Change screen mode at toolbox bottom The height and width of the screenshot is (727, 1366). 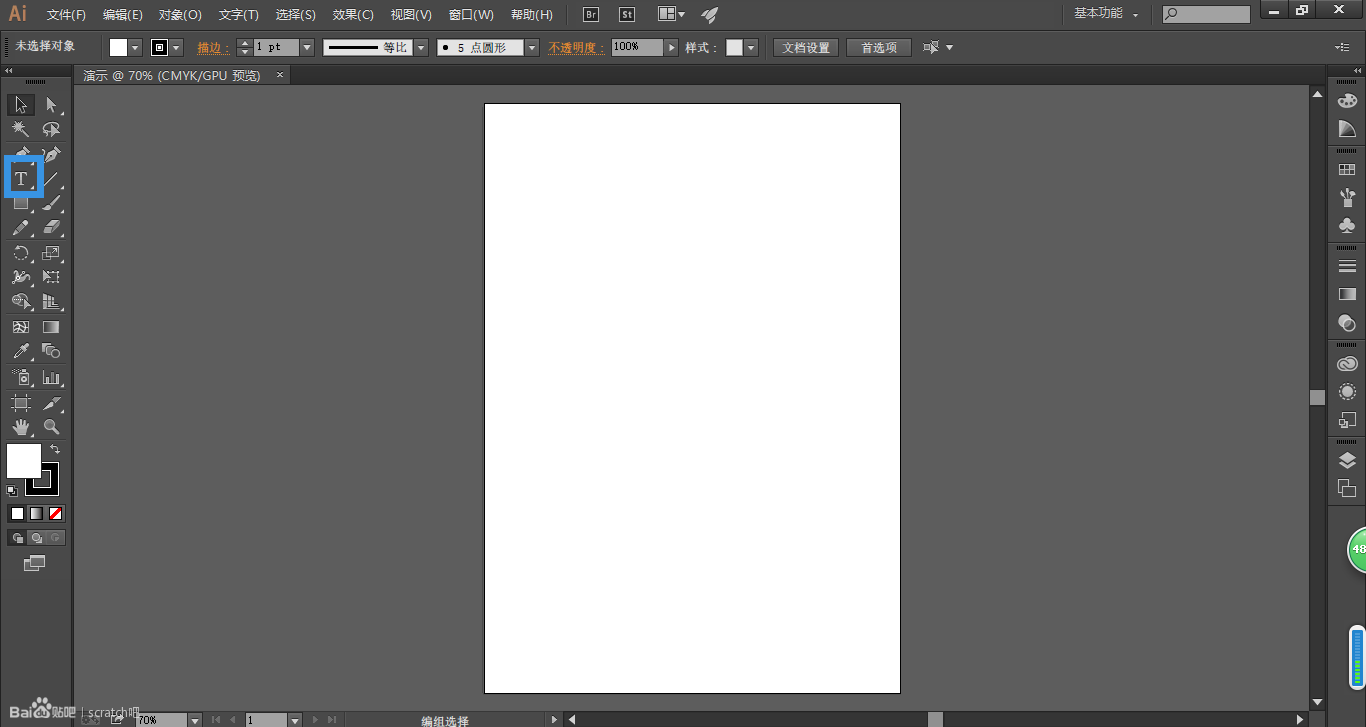coord(35,563)
